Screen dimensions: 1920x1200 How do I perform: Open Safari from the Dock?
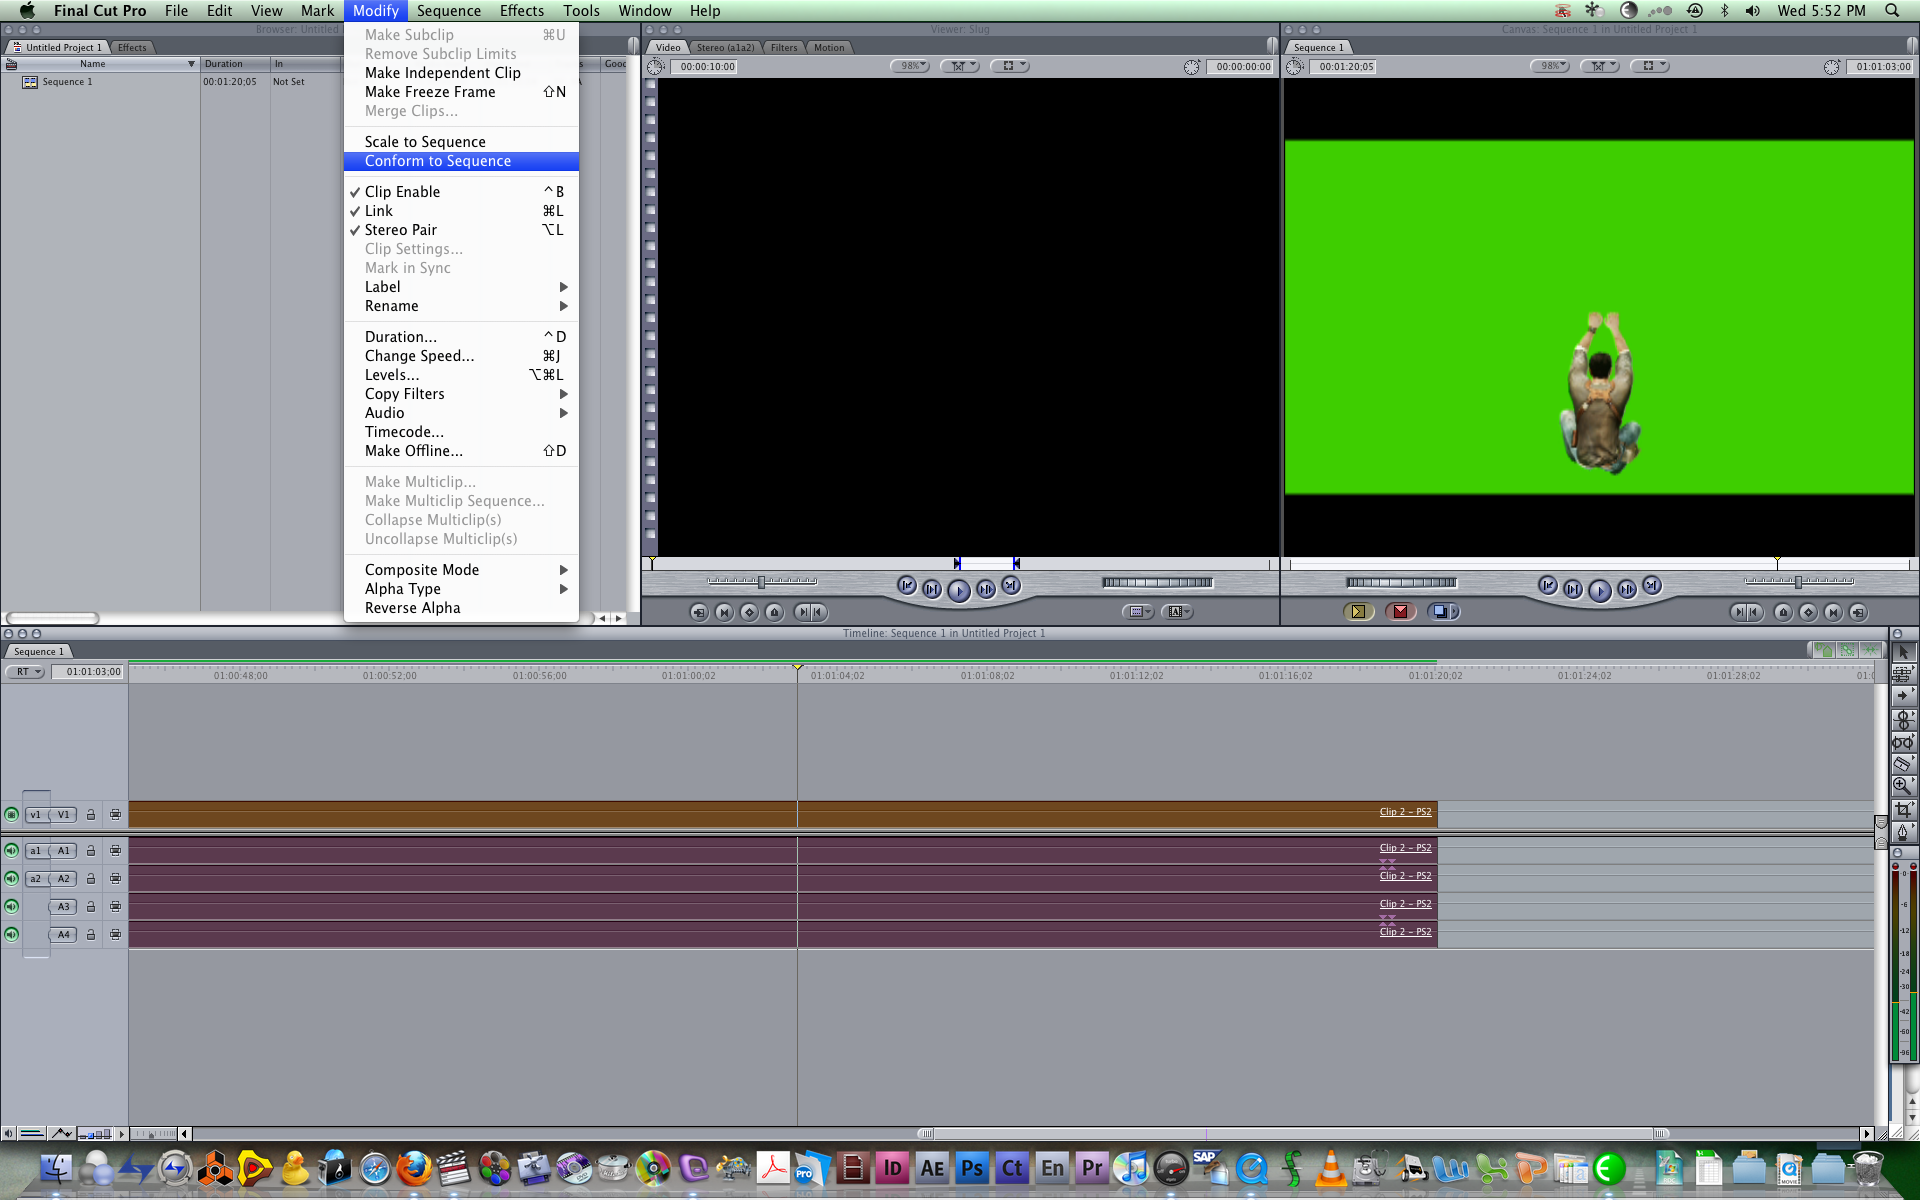click(x=375, y=1168)
